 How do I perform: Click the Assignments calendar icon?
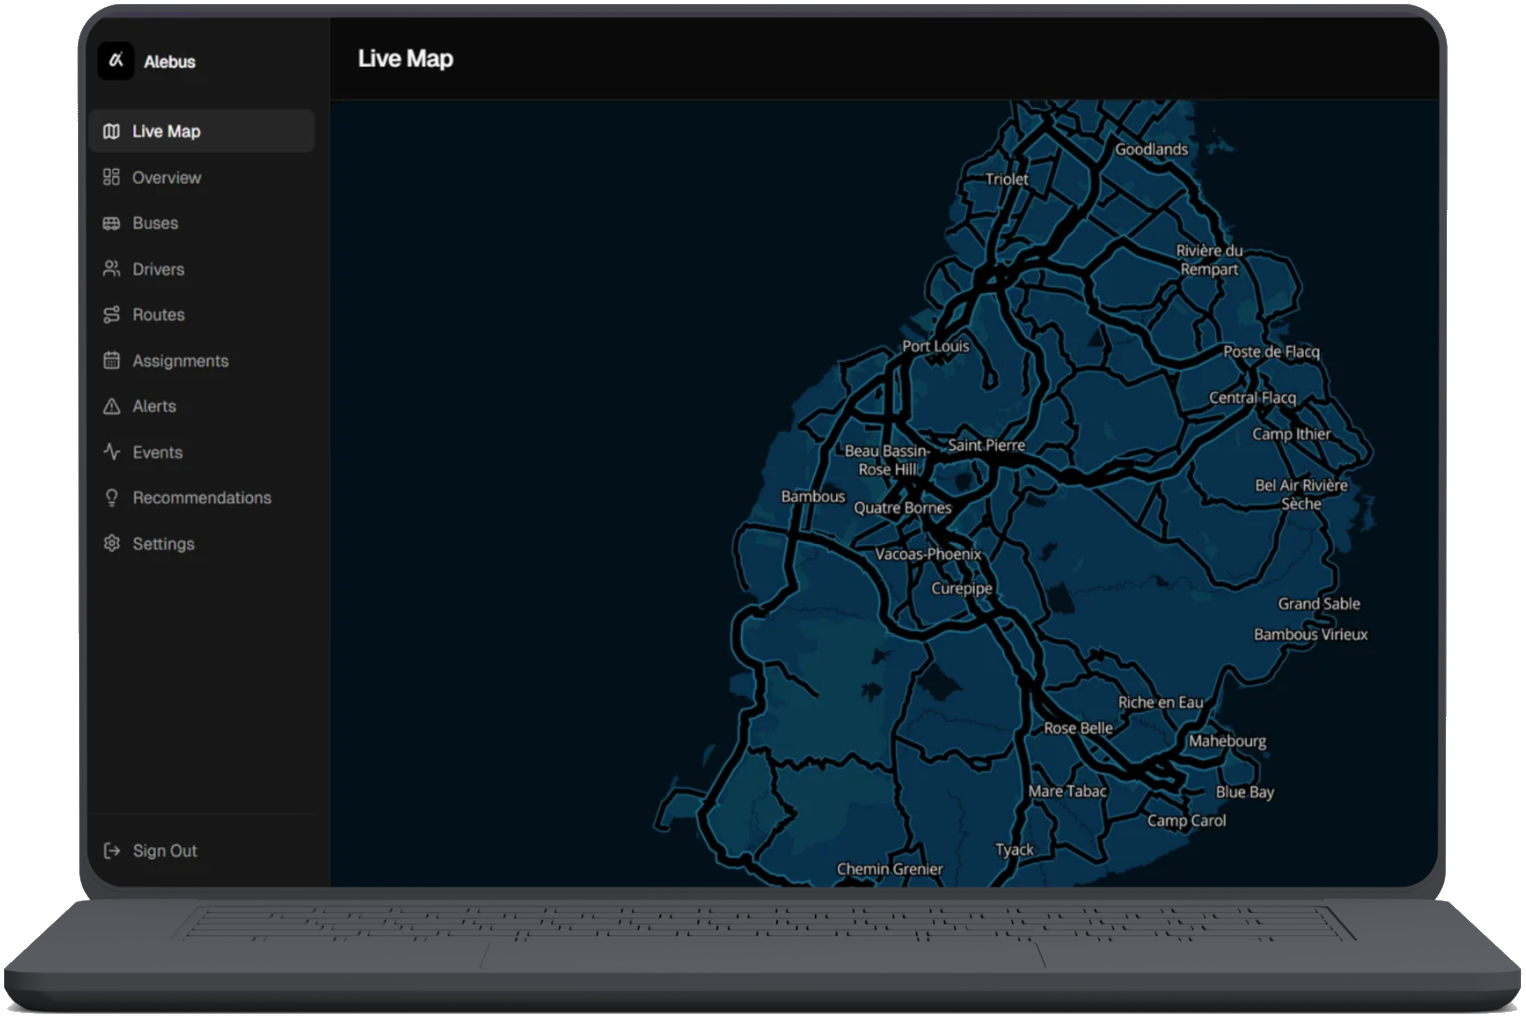(x=111, y=360)
